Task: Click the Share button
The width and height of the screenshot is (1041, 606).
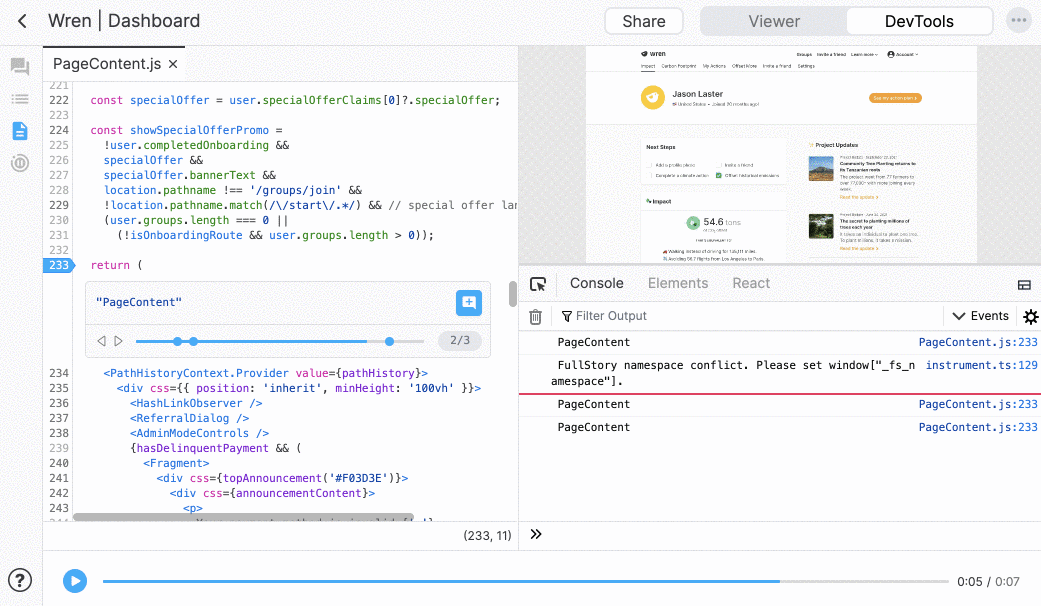Action: 643,21
